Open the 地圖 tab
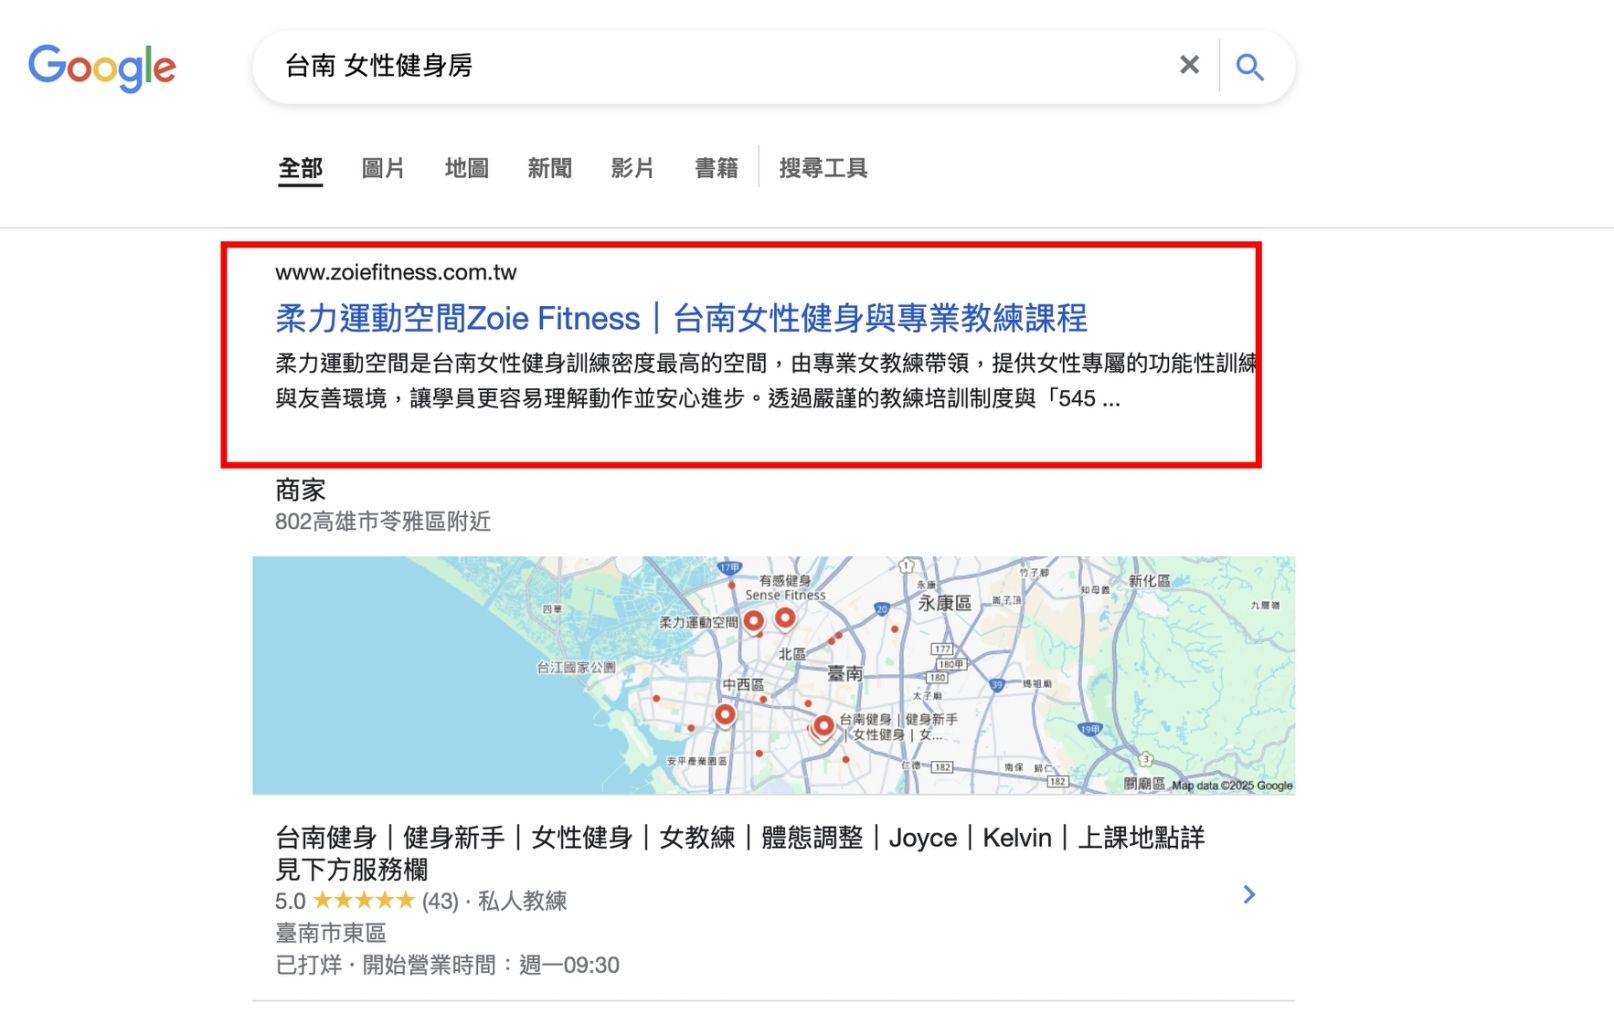Screen dimensions: 1614x1014 [x=467, y=168]
